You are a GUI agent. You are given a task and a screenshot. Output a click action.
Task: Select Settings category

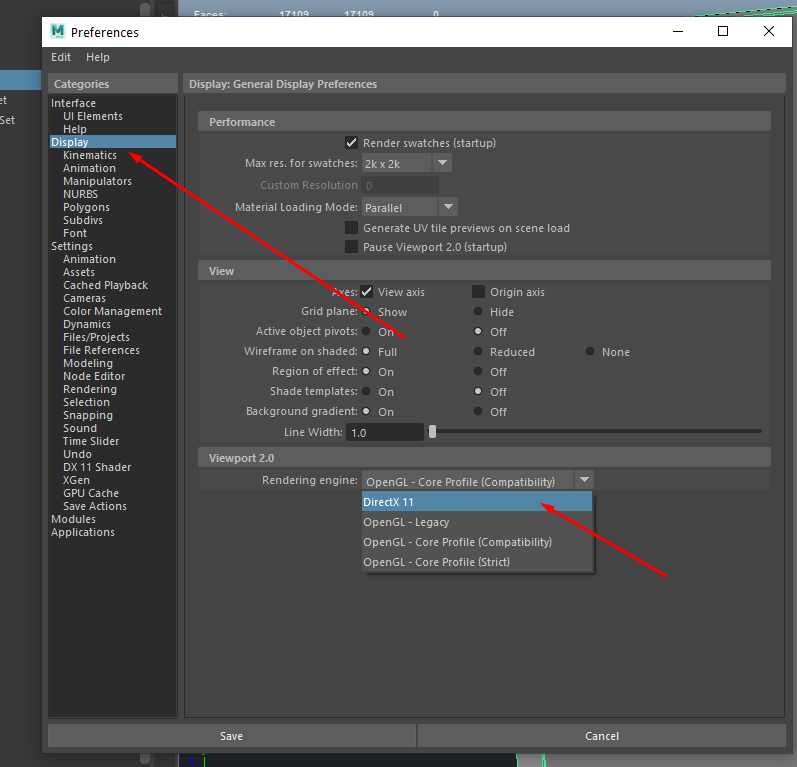pos(72,246)
